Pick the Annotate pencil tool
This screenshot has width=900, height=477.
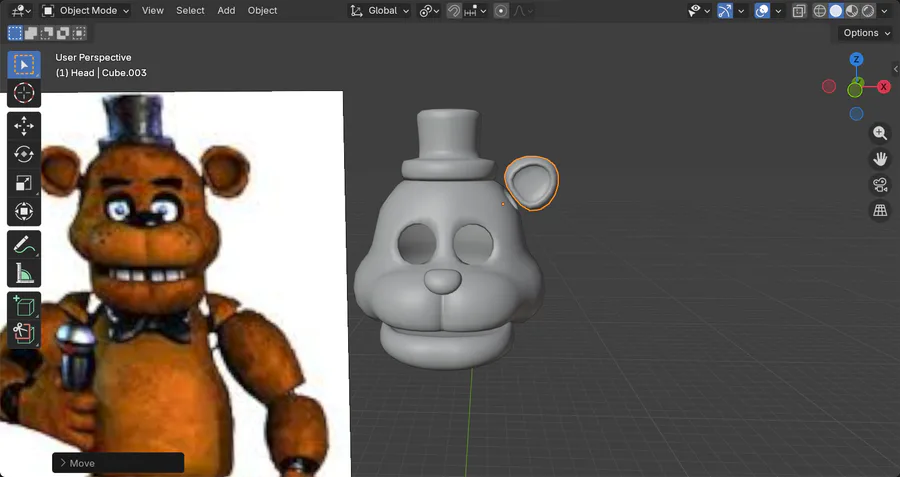point(24,245)
